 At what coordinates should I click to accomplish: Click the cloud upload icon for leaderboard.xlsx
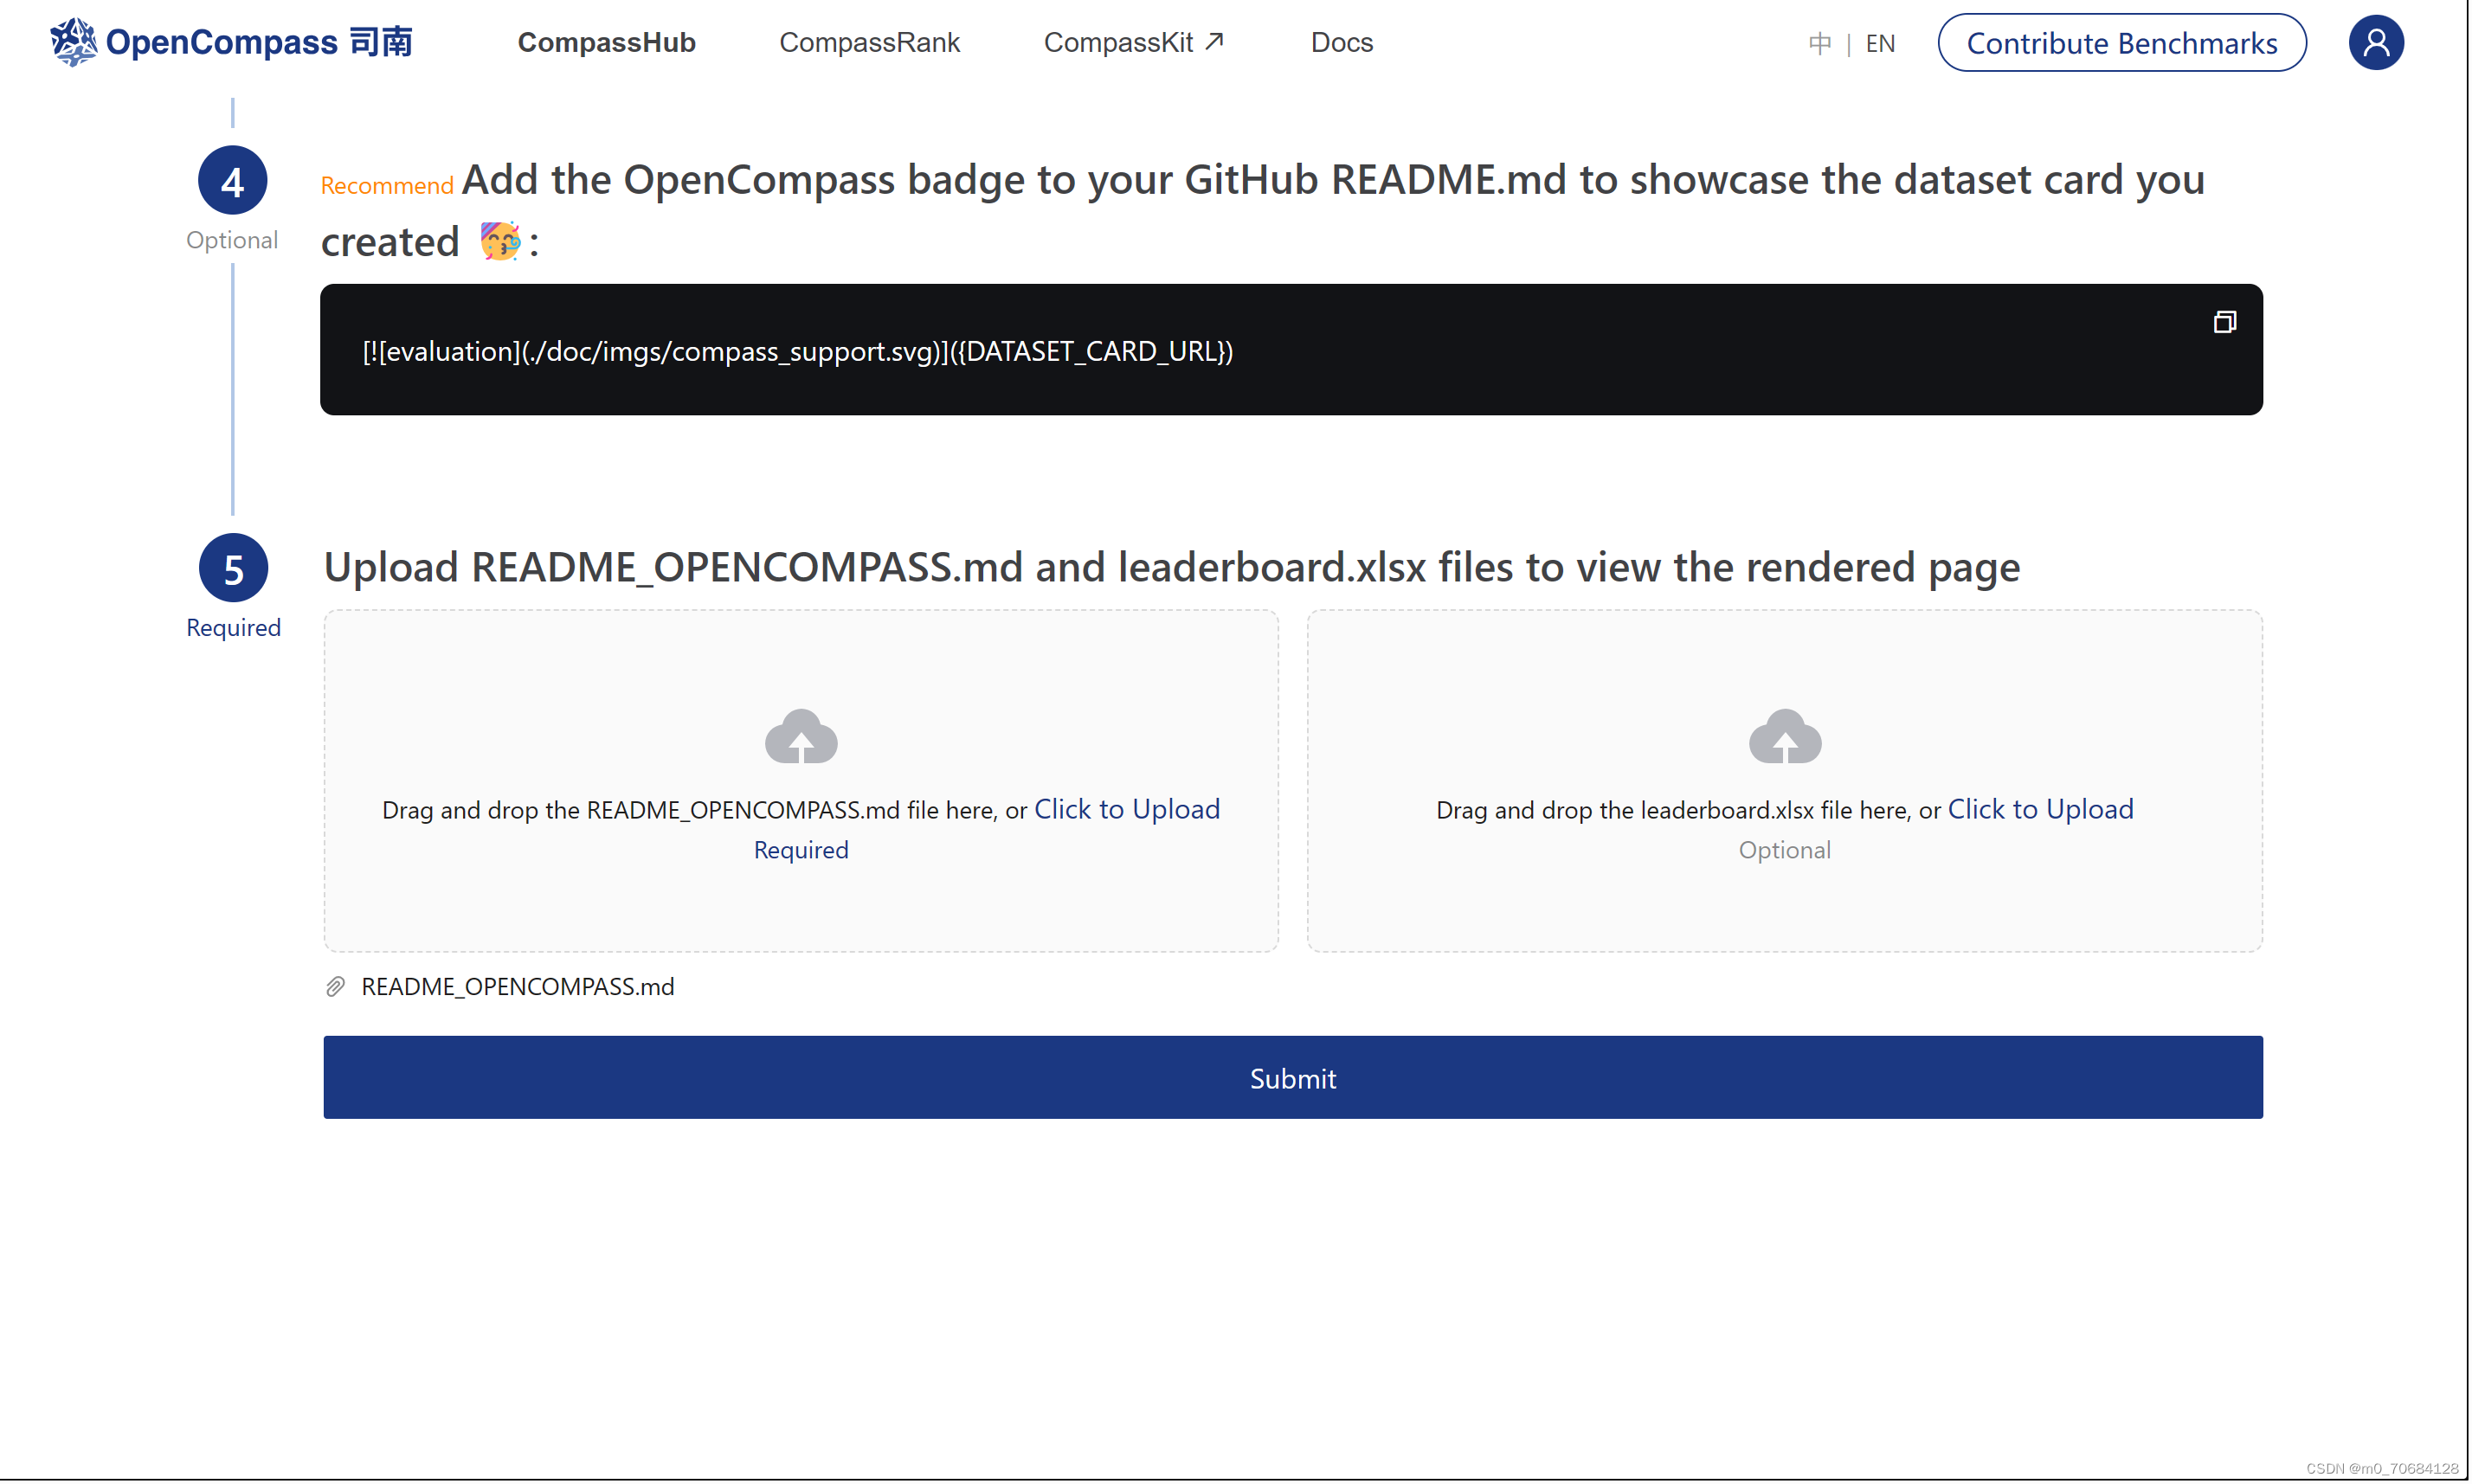coord(1784,737)
